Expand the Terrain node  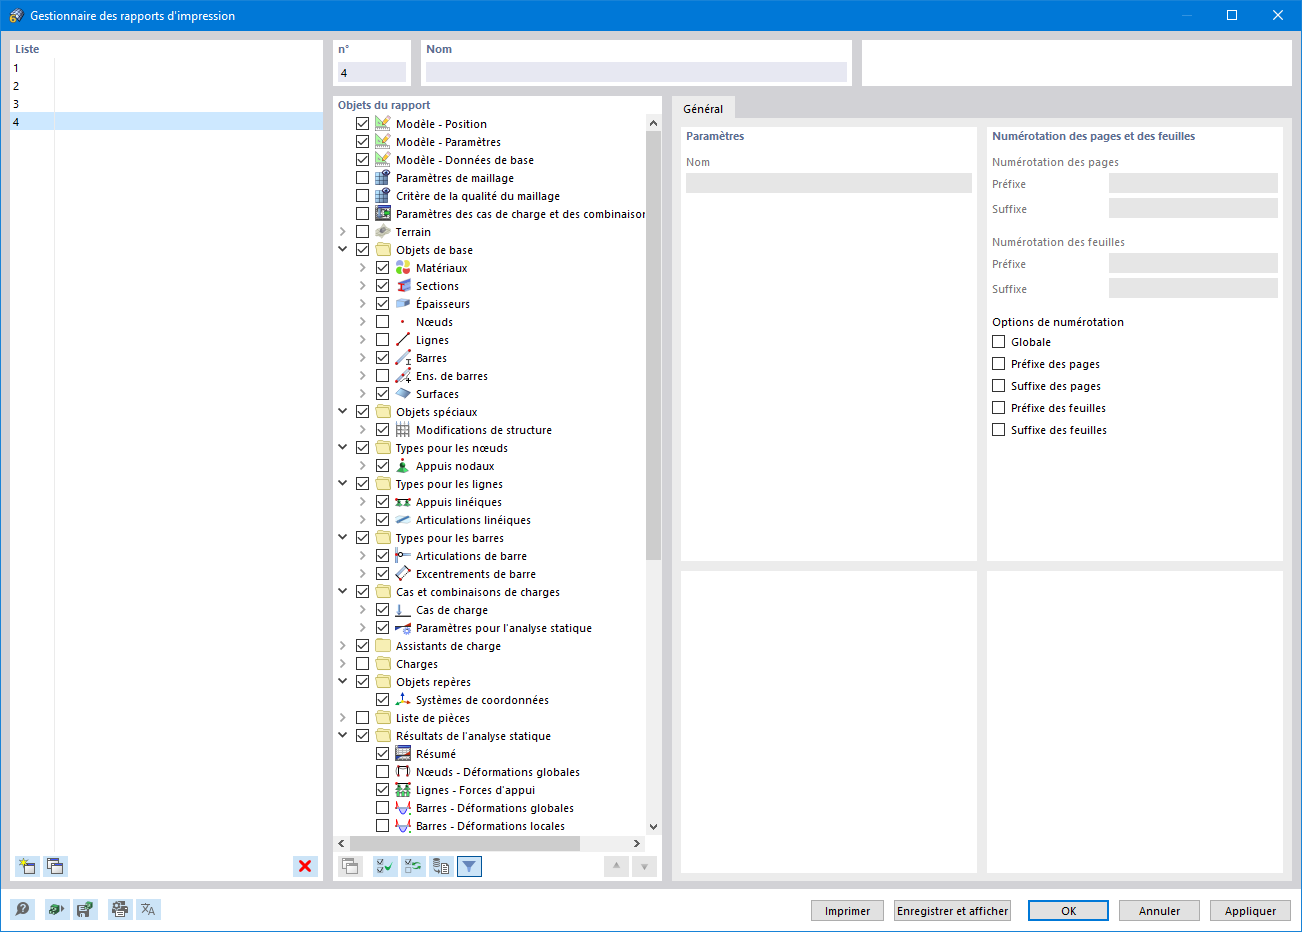(343, 232)
